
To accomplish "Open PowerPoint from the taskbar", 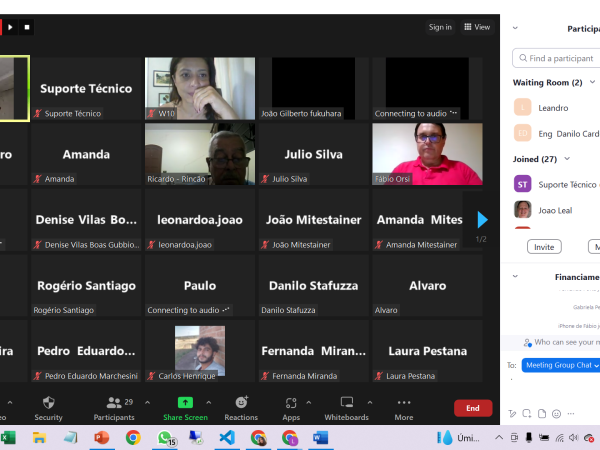I will 101,438.
